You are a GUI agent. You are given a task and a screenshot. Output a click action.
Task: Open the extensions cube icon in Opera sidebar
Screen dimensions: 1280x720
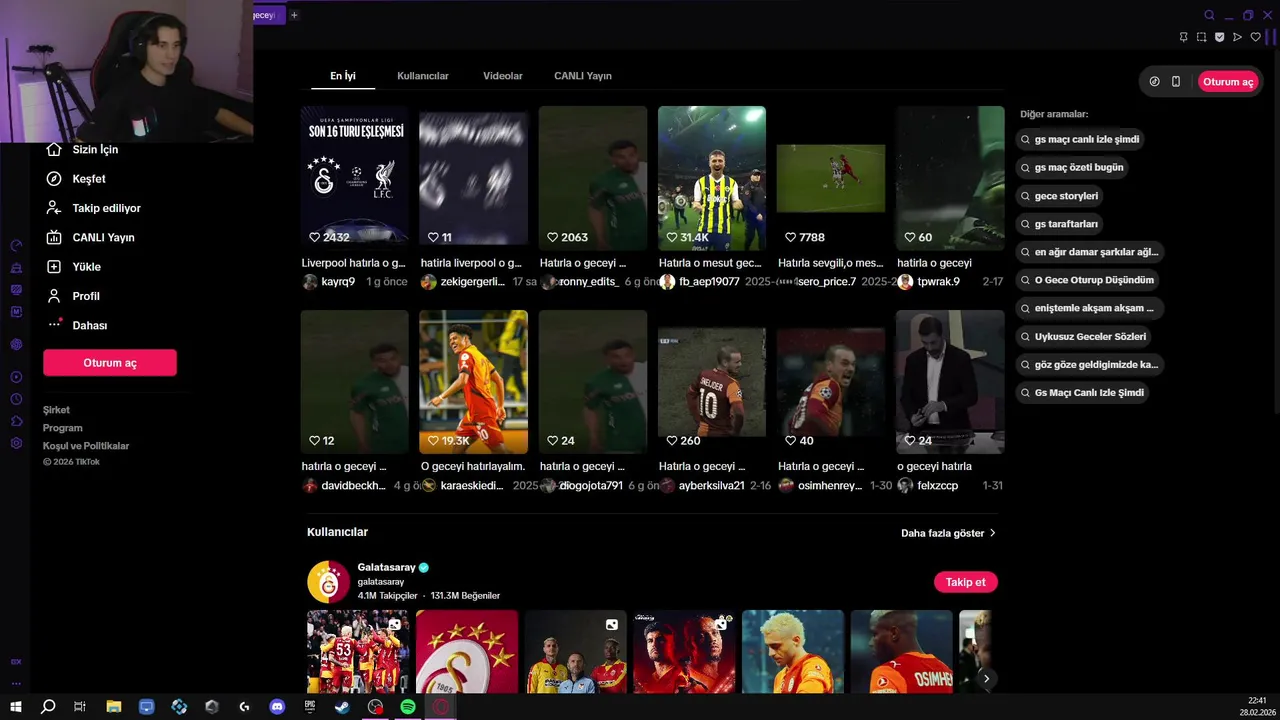click(16, 421)
